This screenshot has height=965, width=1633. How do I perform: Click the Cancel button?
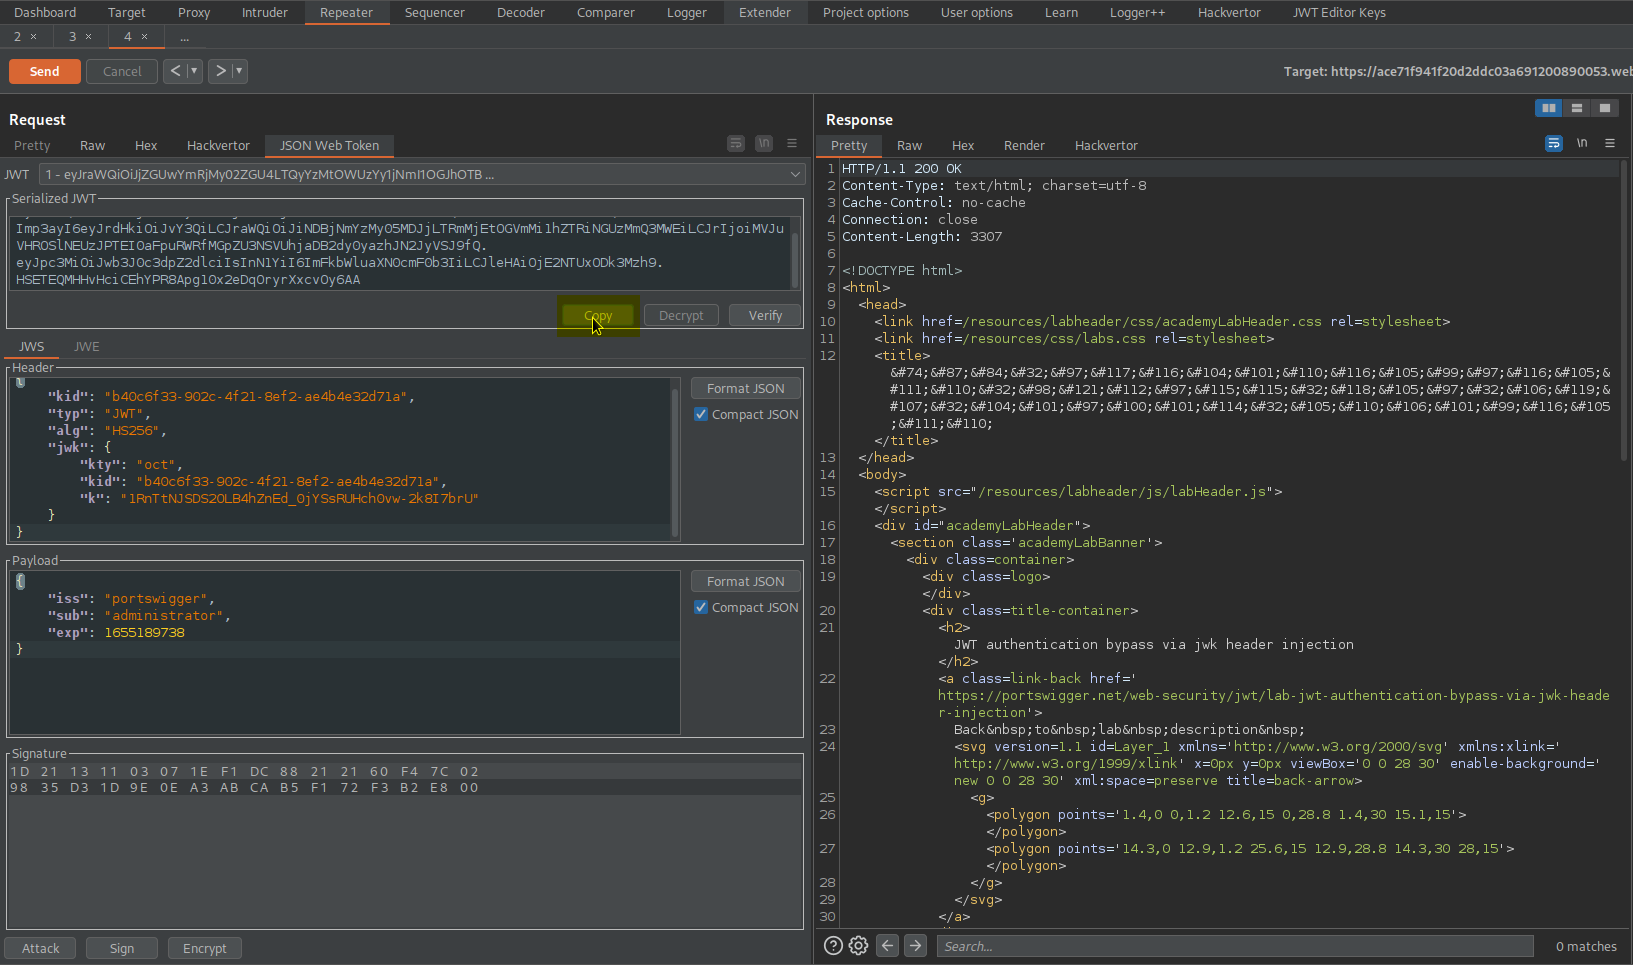point(122,71)
